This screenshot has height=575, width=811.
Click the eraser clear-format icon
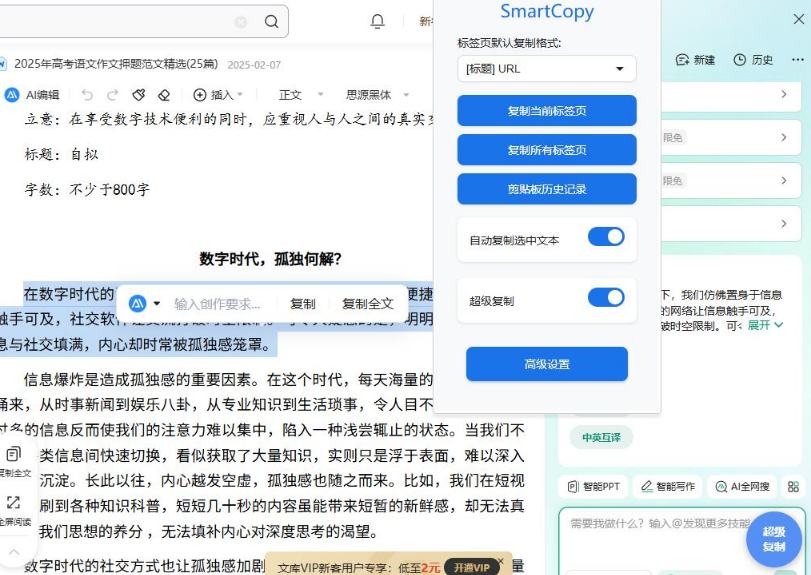point(164,95)
